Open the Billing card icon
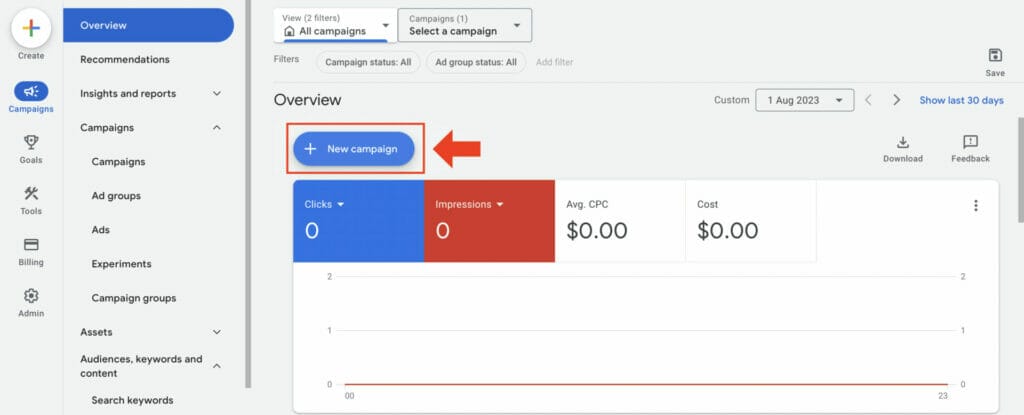 pyautogui.click(x=31, y=244)
